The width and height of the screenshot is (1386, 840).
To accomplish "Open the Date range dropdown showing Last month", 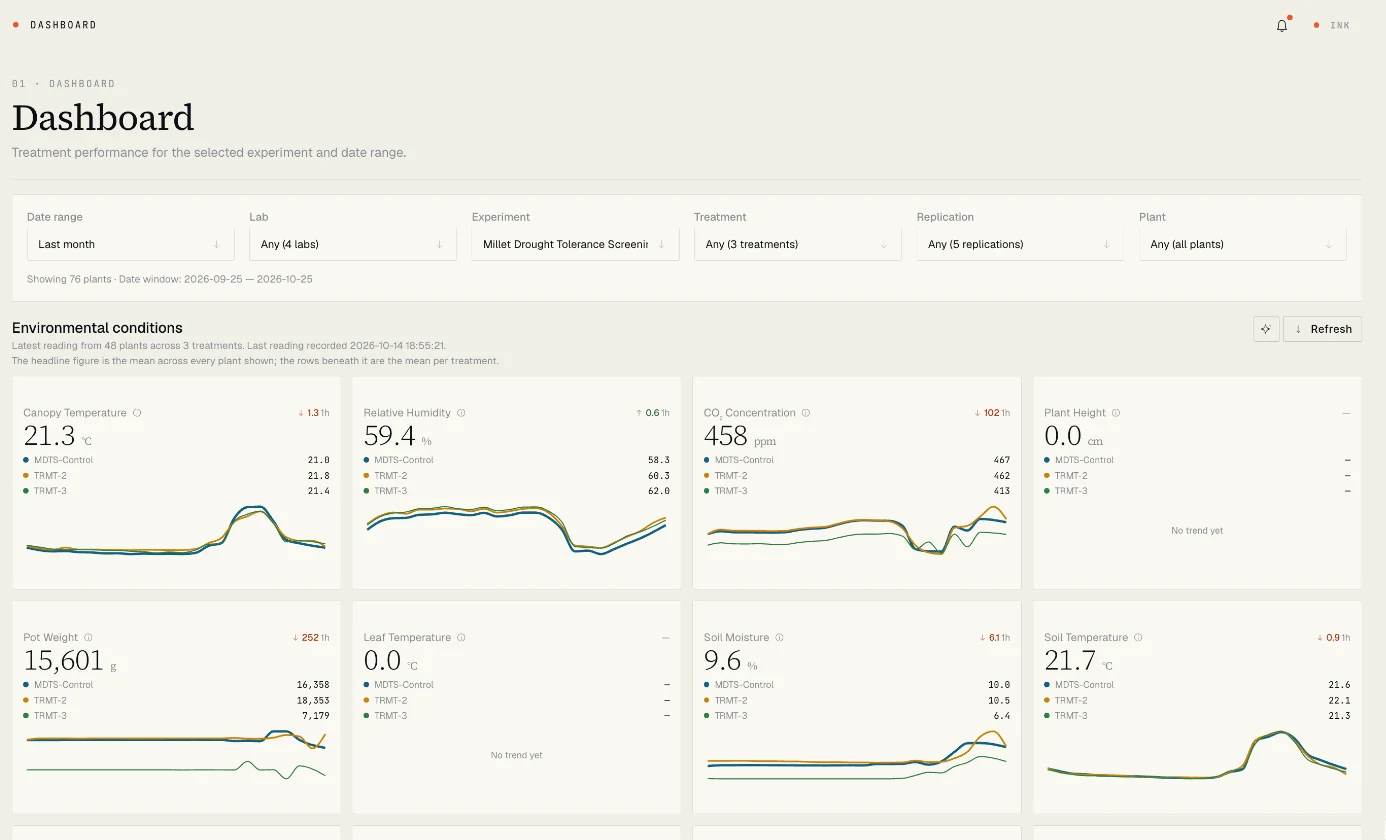I will pos(130,244).
